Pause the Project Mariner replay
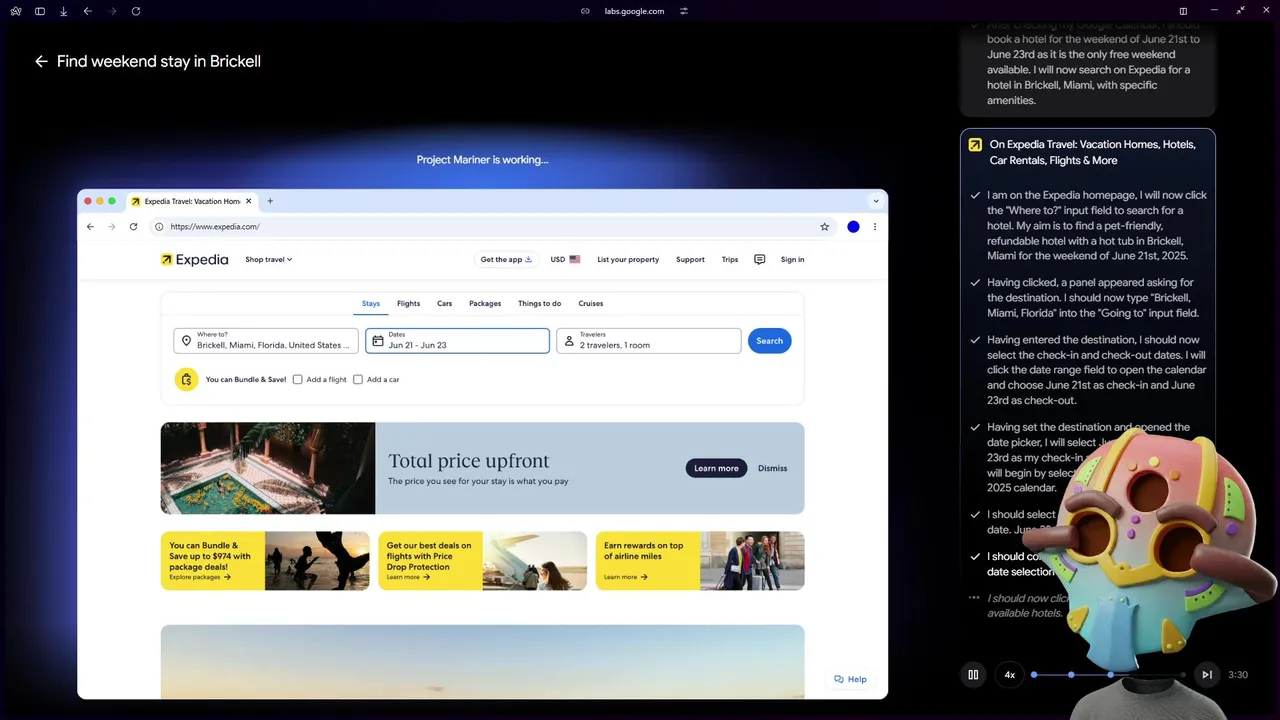 [x=973, y=675]
